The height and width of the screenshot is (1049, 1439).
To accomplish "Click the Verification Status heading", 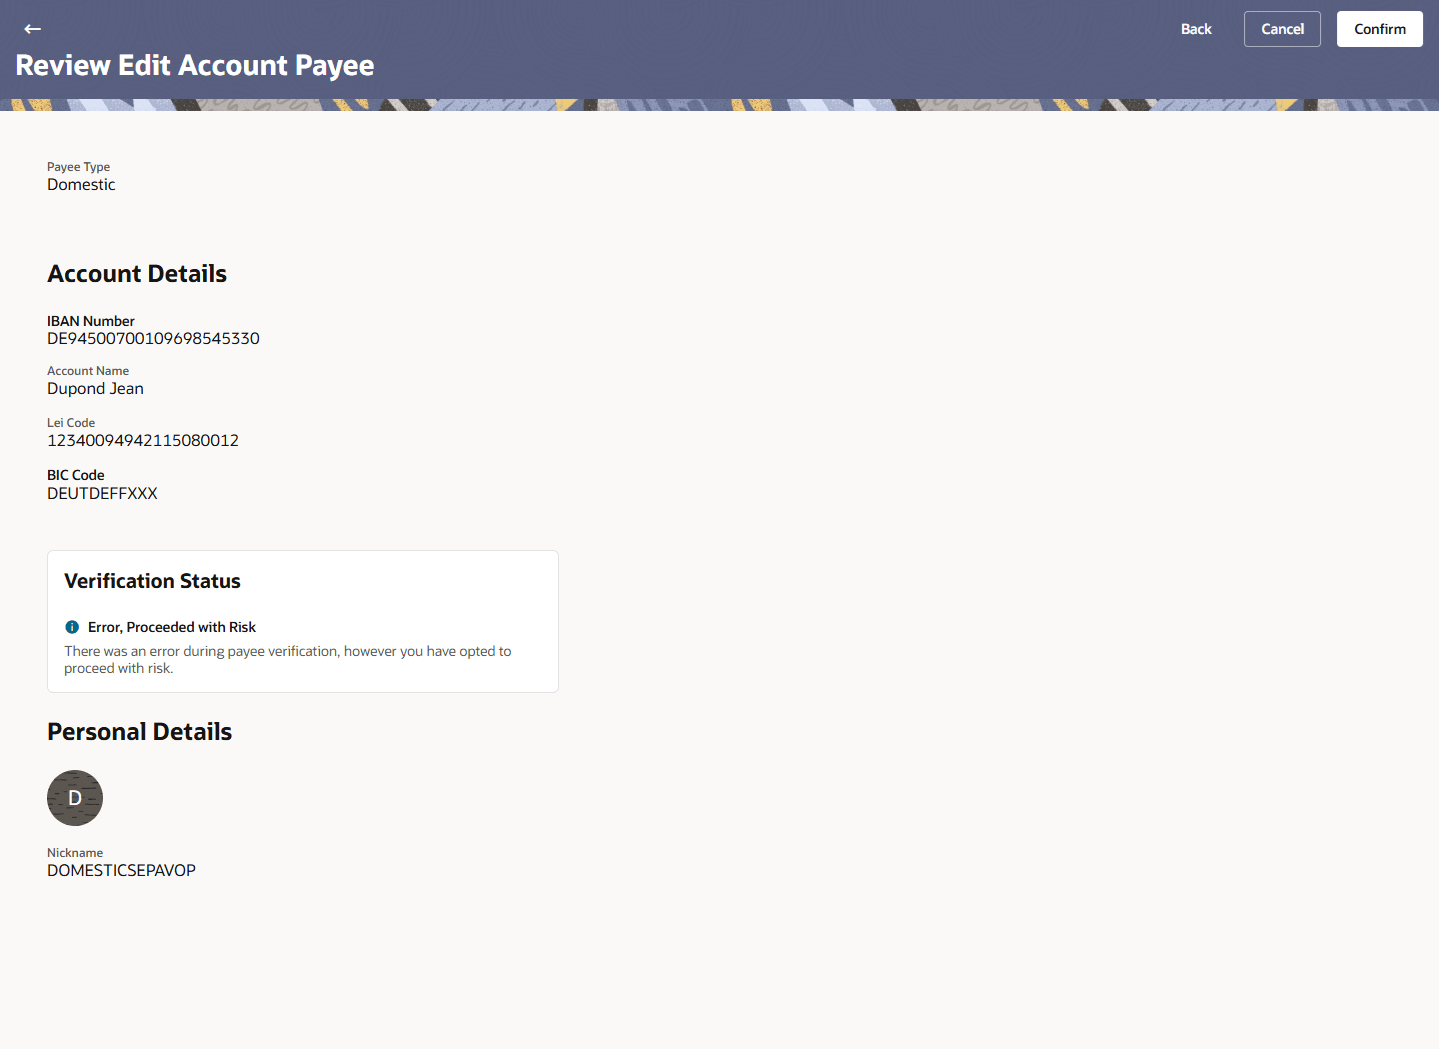I will [x=152, y=581].
